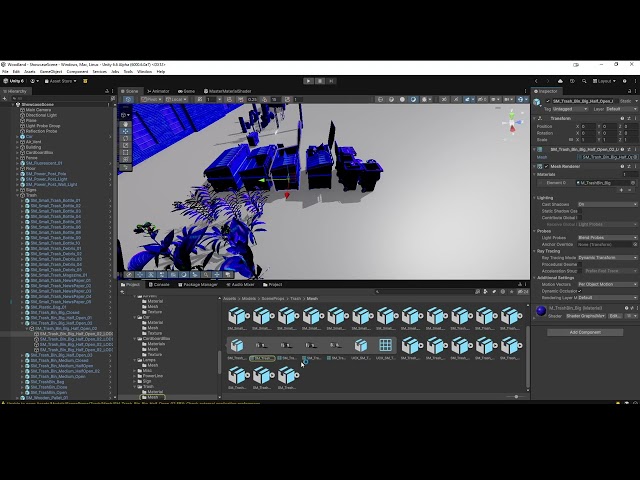Toggle the Dynamic Occlusion checkbox
The image size is (640, 480).
(x=580, y=291)
